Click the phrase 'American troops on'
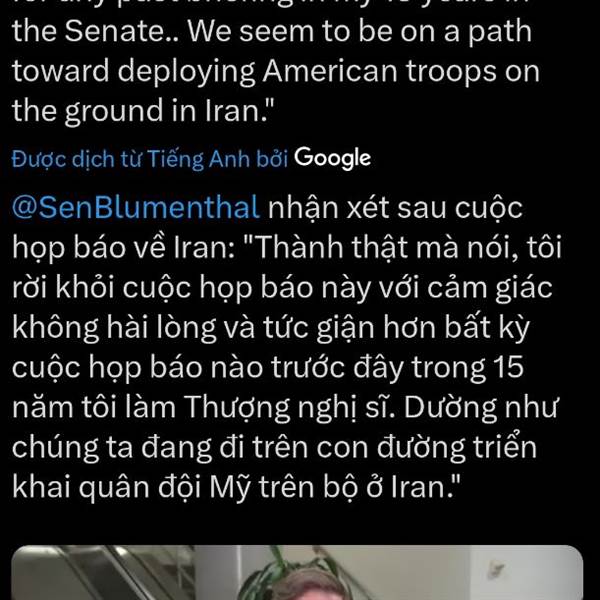 pyautogui.click(x=401, y=71)
